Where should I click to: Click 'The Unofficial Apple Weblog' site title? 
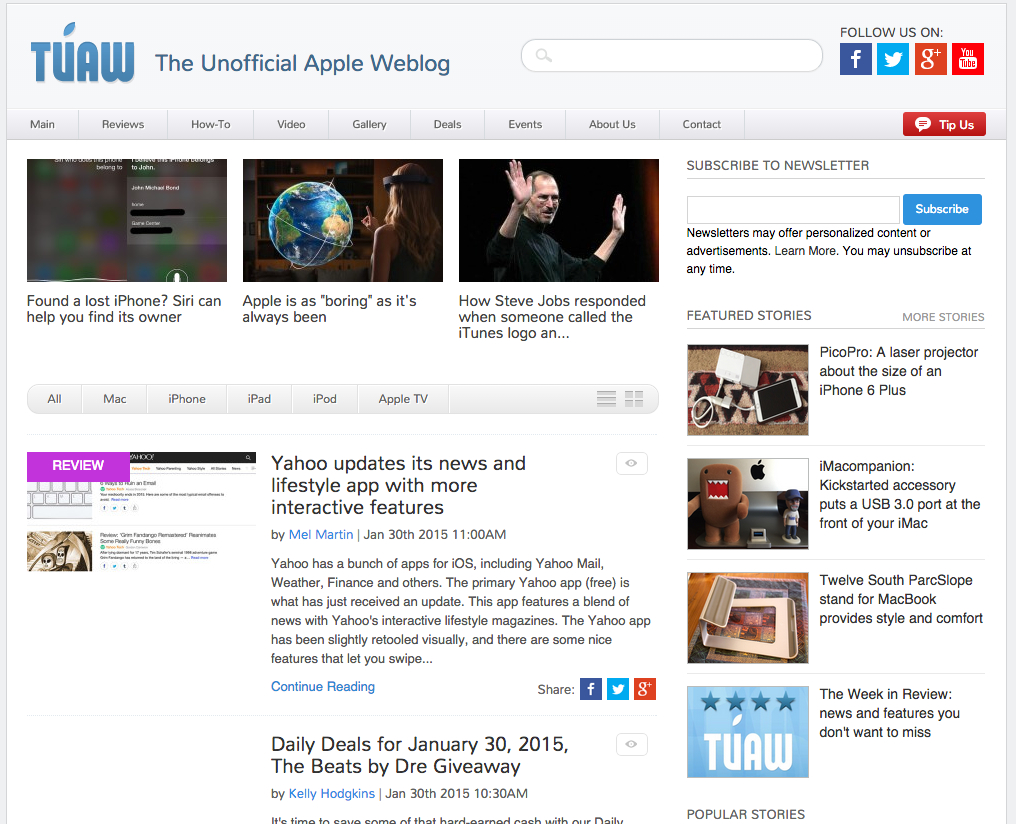click(x=302, y=63)
